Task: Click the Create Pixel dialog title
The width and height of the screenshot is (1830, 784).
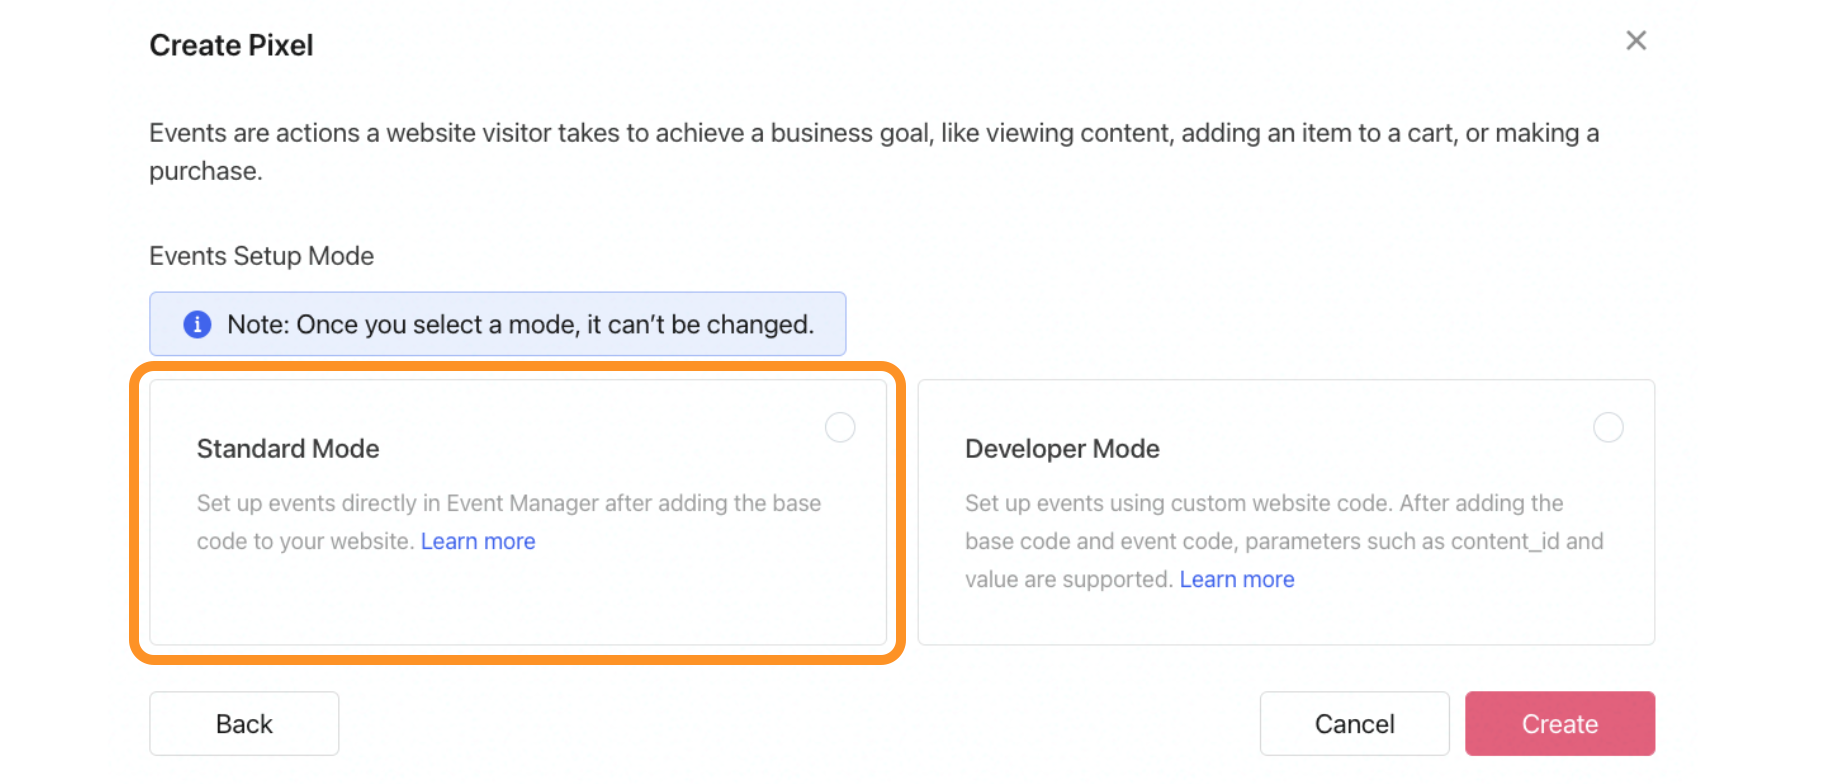Action: [x=231, y=45]
